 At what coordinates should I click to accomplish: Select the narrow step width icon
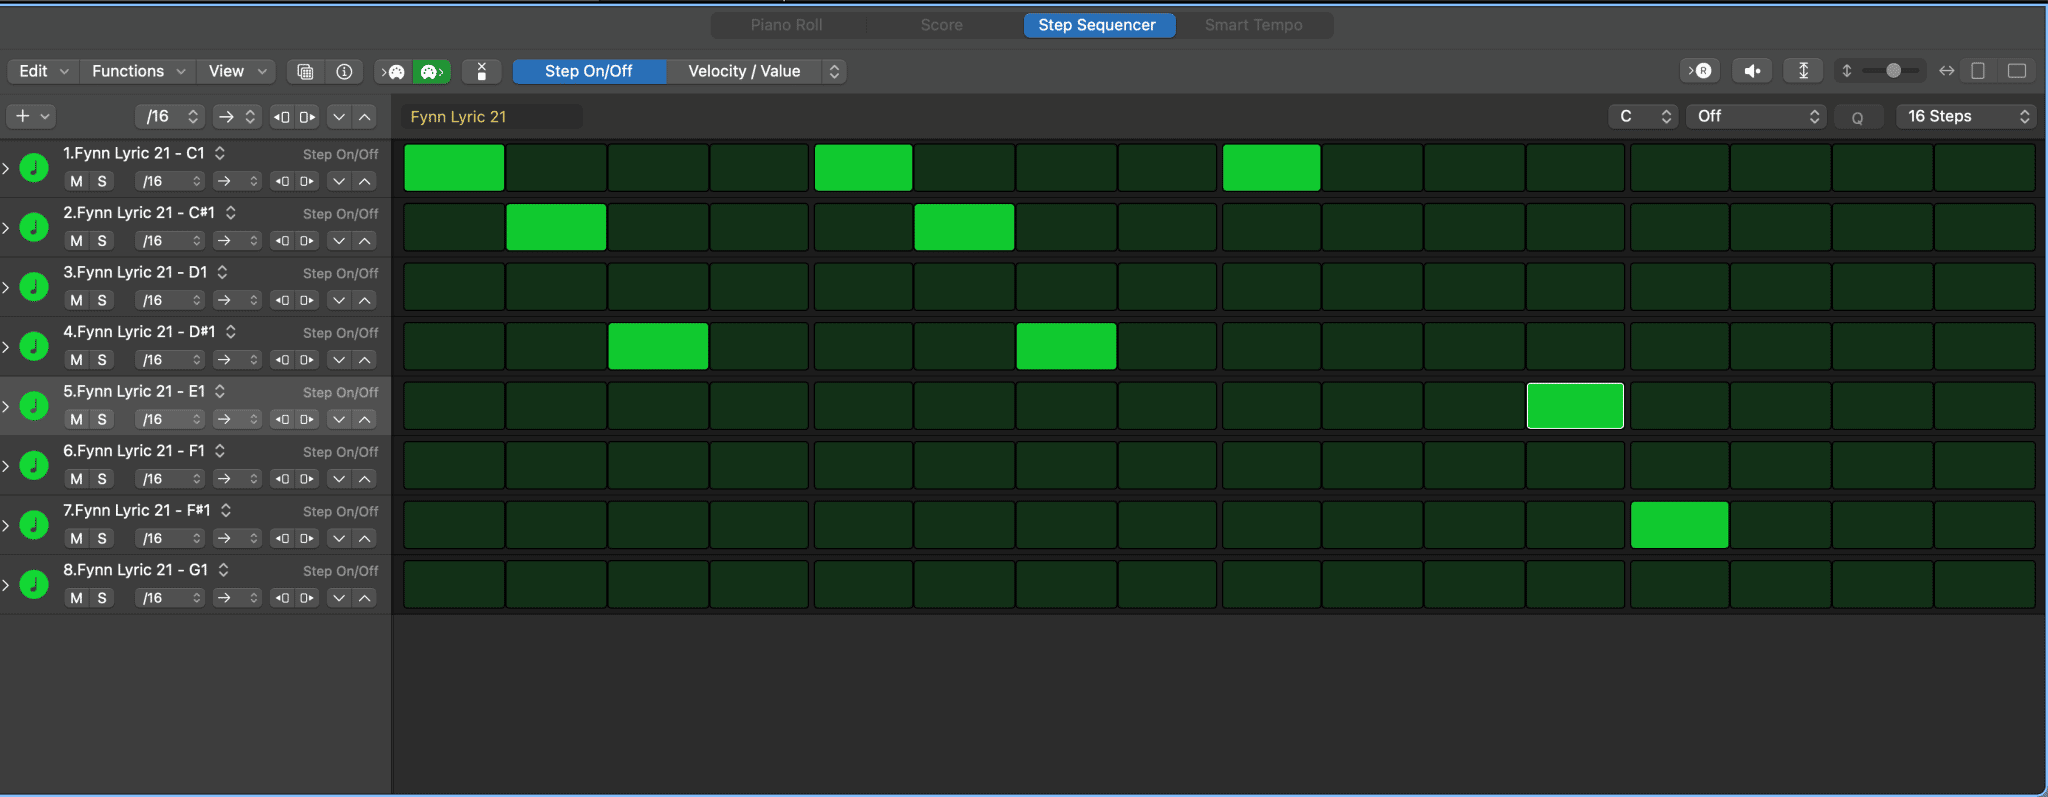tap(1978, 71)
